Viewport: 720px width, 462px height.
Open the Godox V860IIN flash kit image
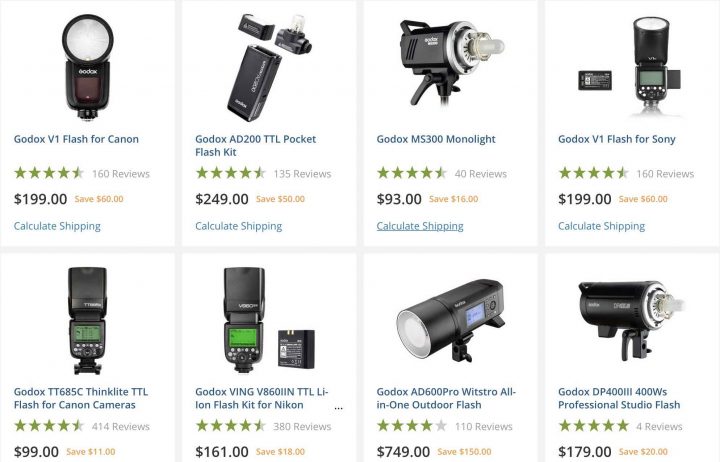[x=270, y=319]
